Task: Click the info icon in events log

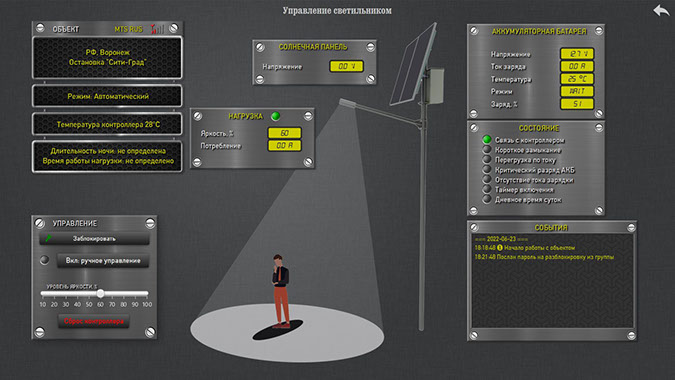Action: 500,247
